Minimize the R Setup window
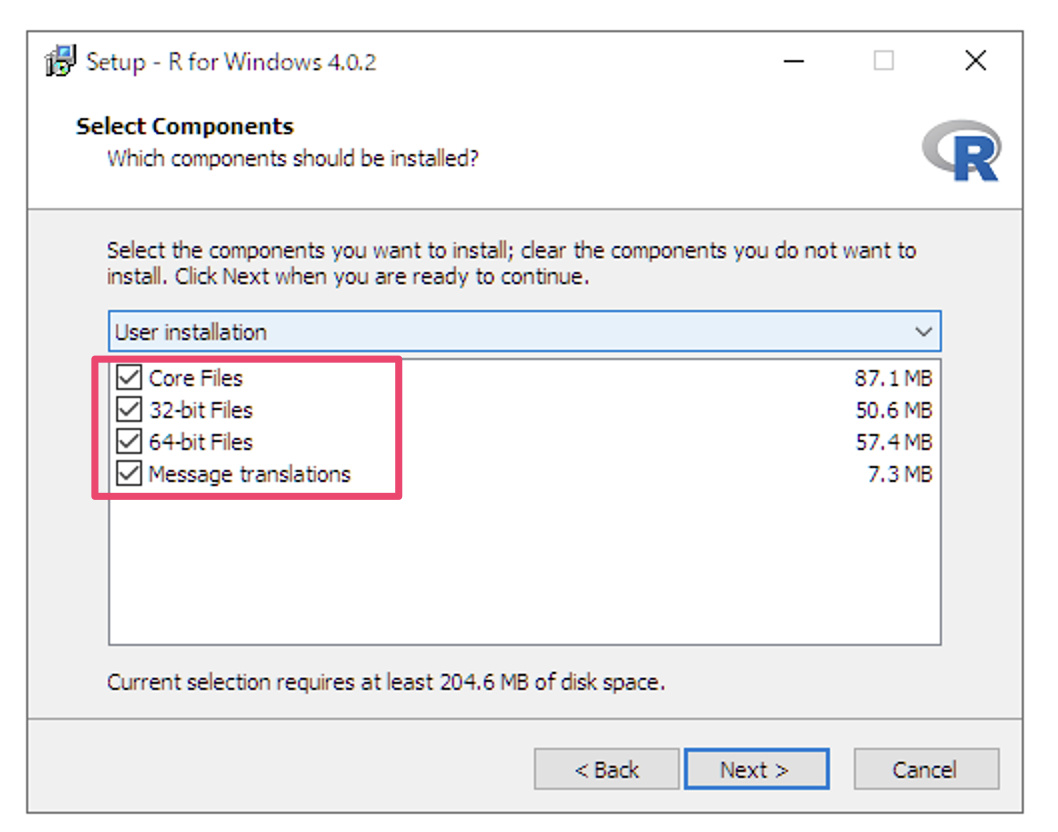 (794, 61)
